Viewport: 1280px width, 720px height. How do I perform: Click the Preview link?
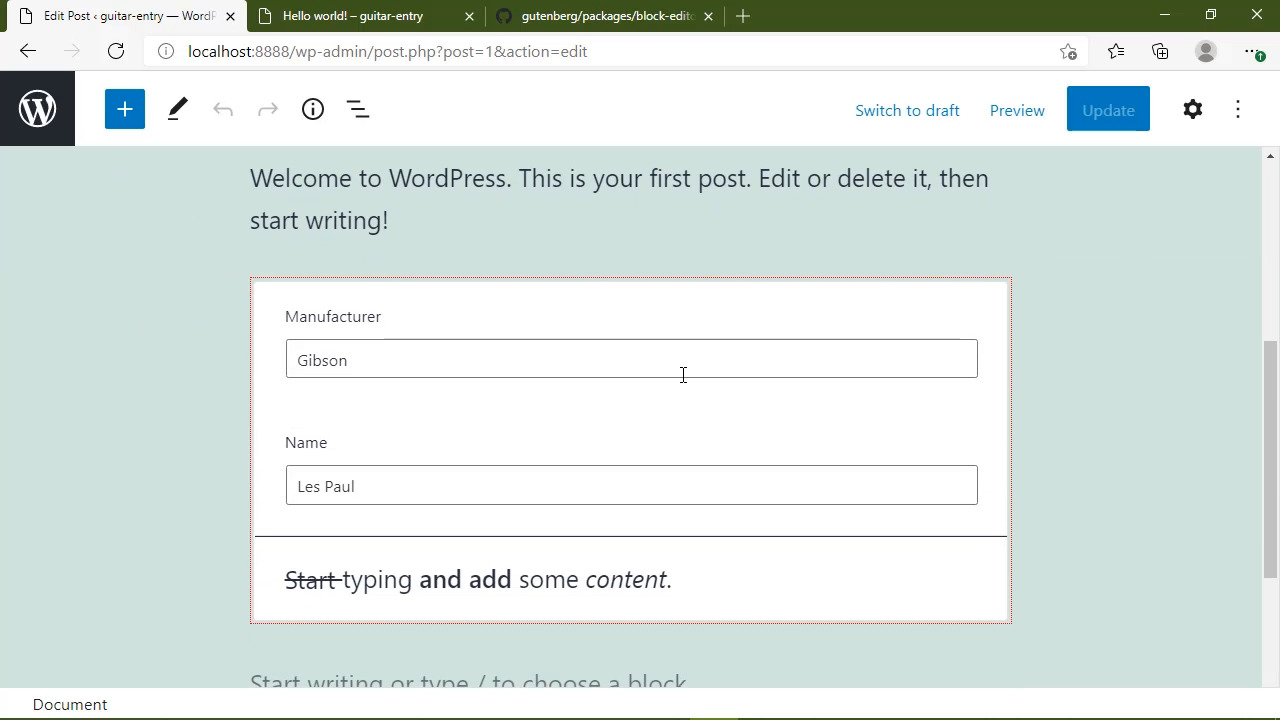pyautogui.click(x=1017, y=110)
